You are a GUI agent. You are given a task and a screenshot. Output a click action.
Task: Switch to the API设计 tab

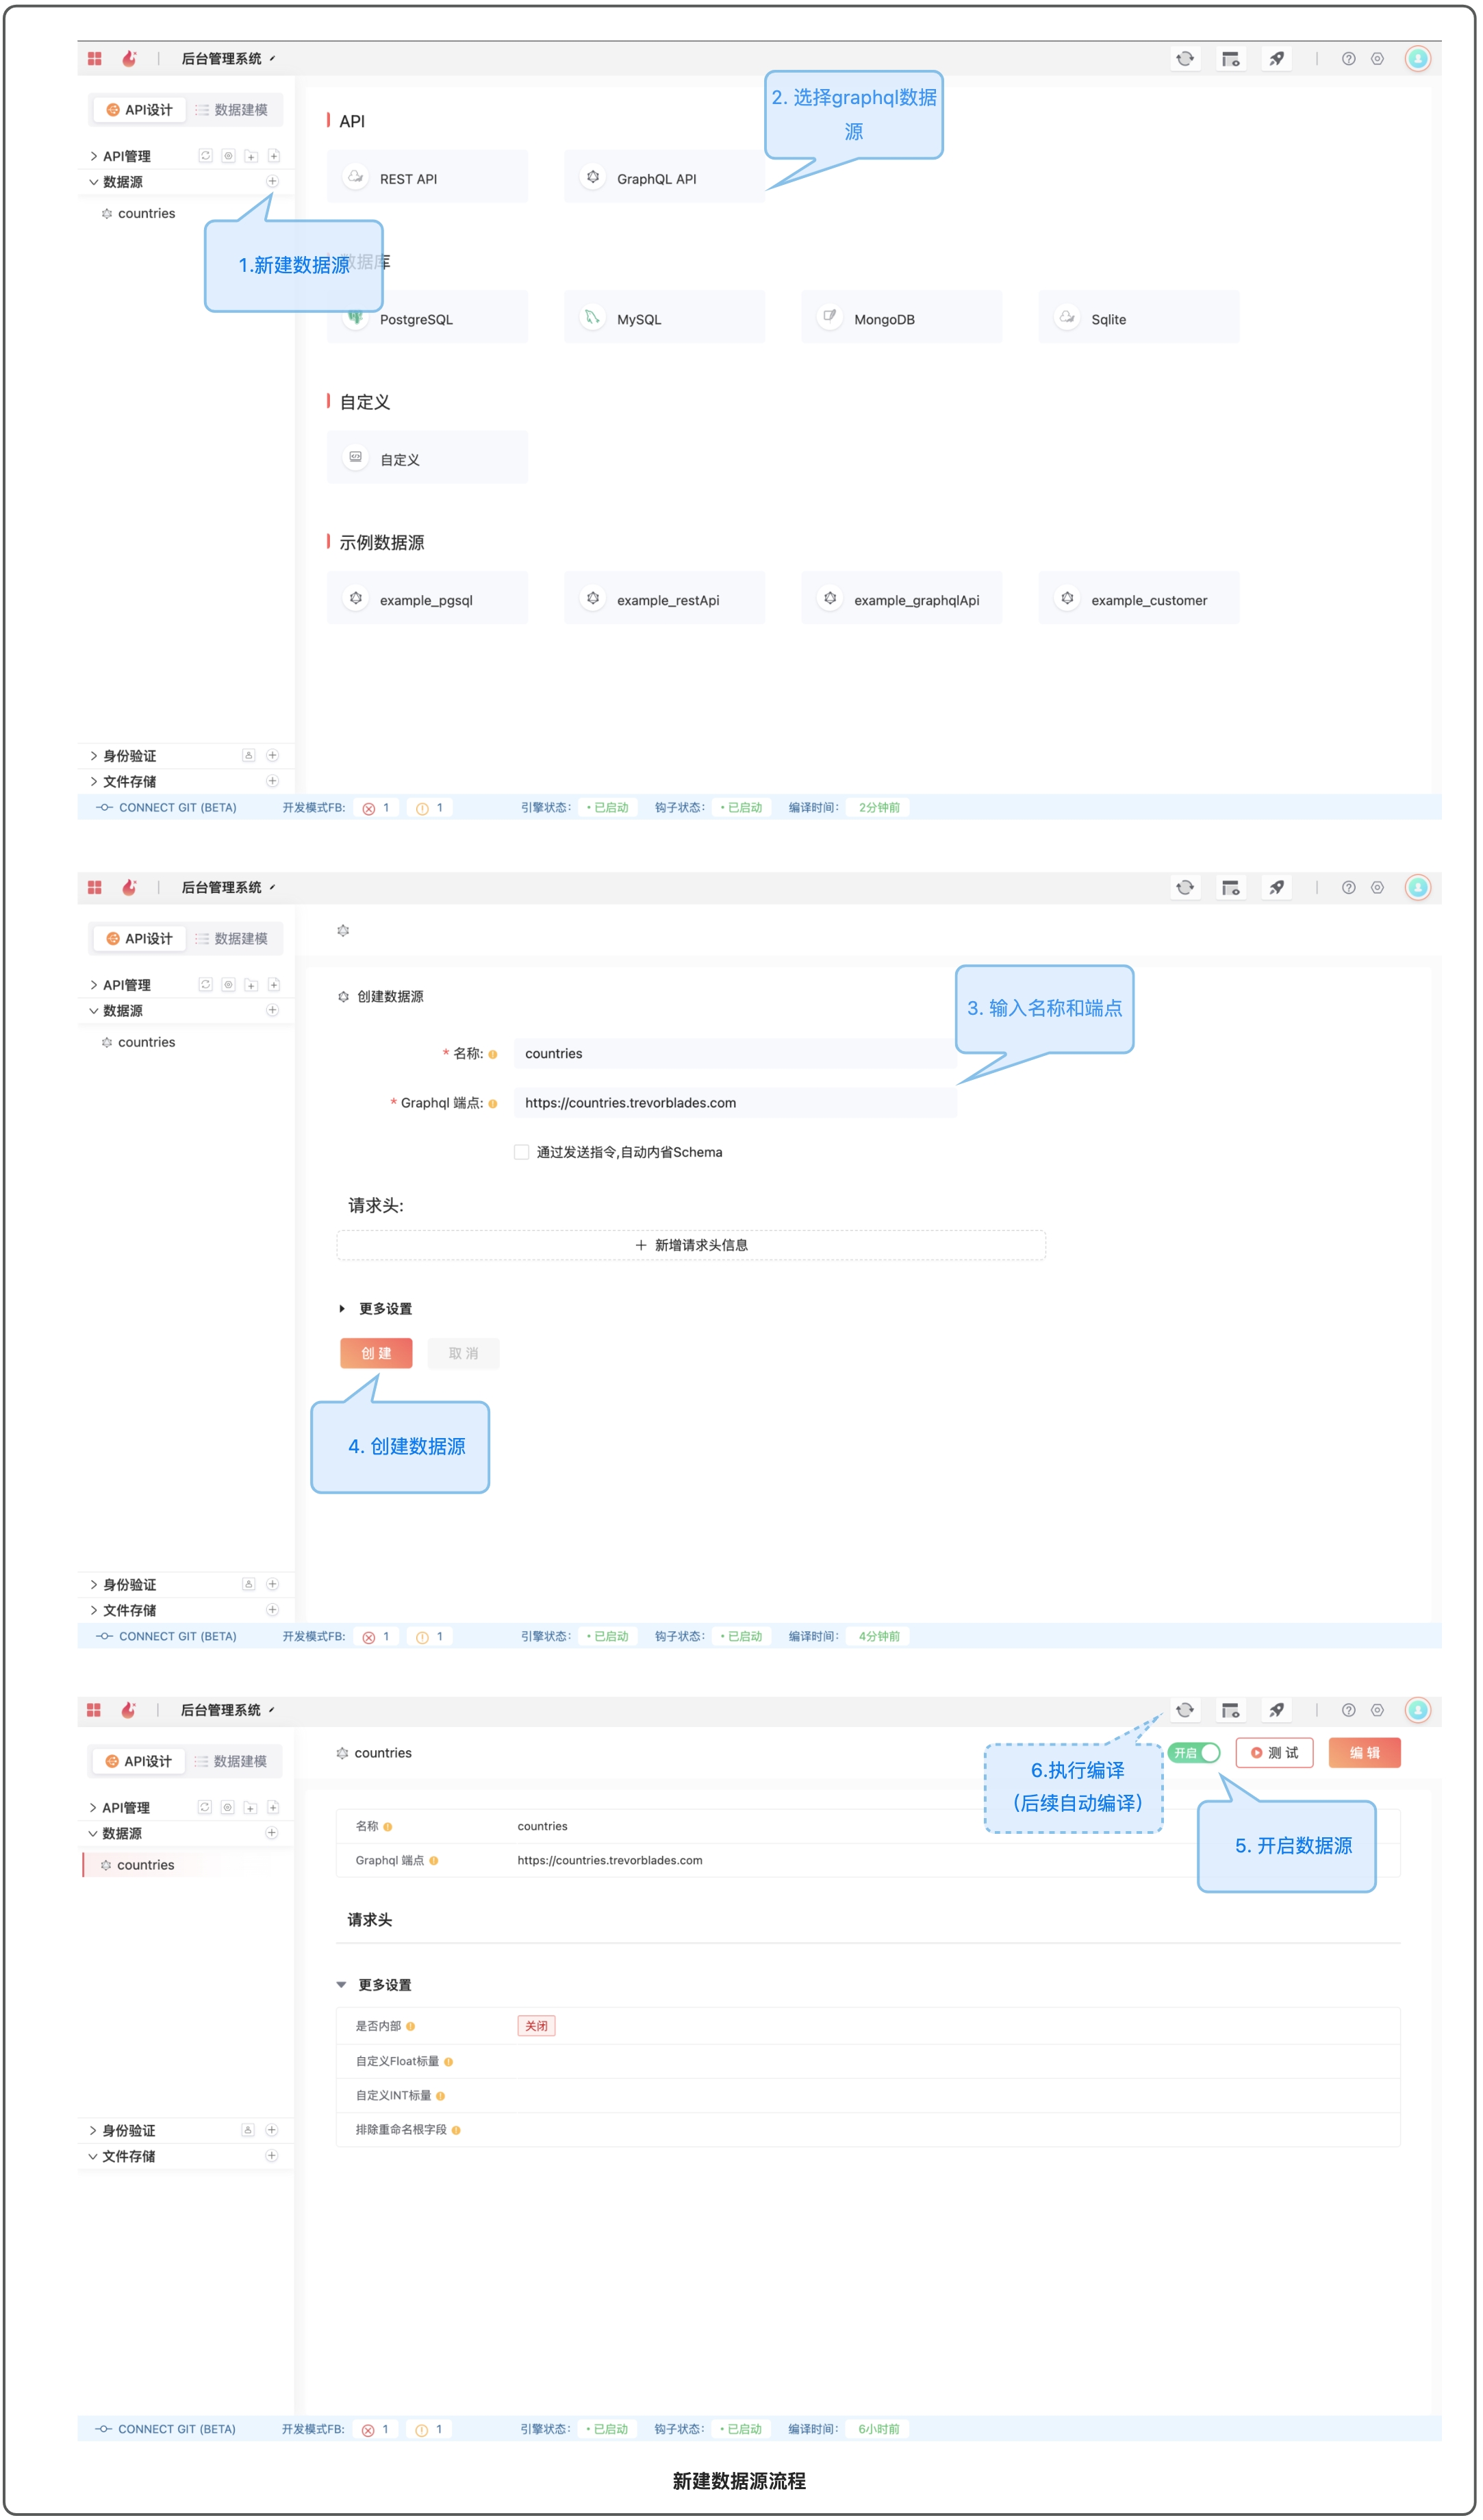[139, 110]
